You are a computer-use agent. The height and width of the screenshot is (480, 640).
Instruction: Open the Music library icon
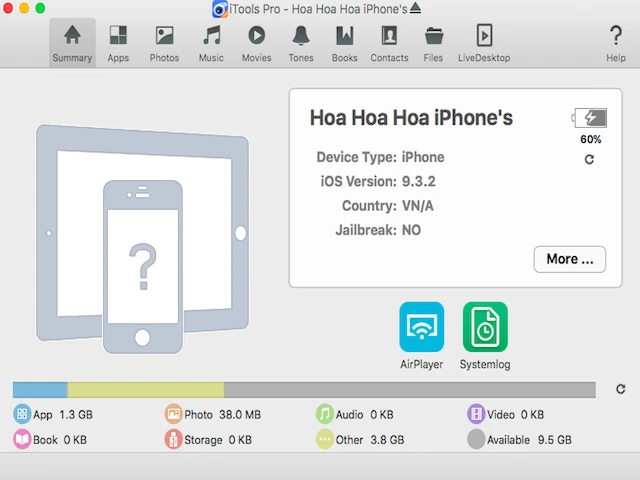211,43
